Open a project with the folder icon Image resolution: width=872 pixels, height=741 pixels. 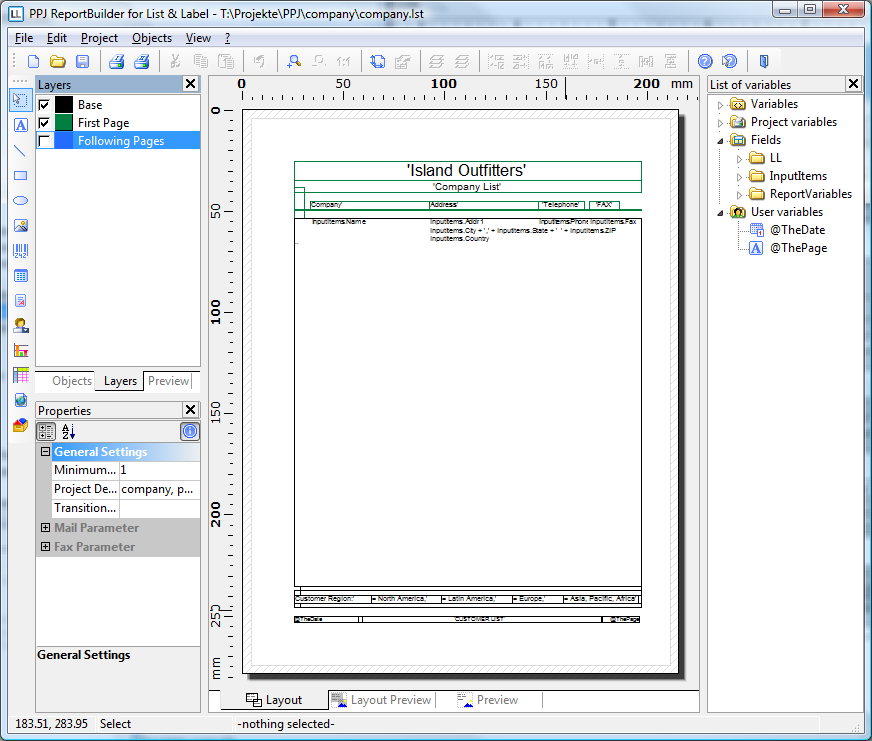point(57,61)
